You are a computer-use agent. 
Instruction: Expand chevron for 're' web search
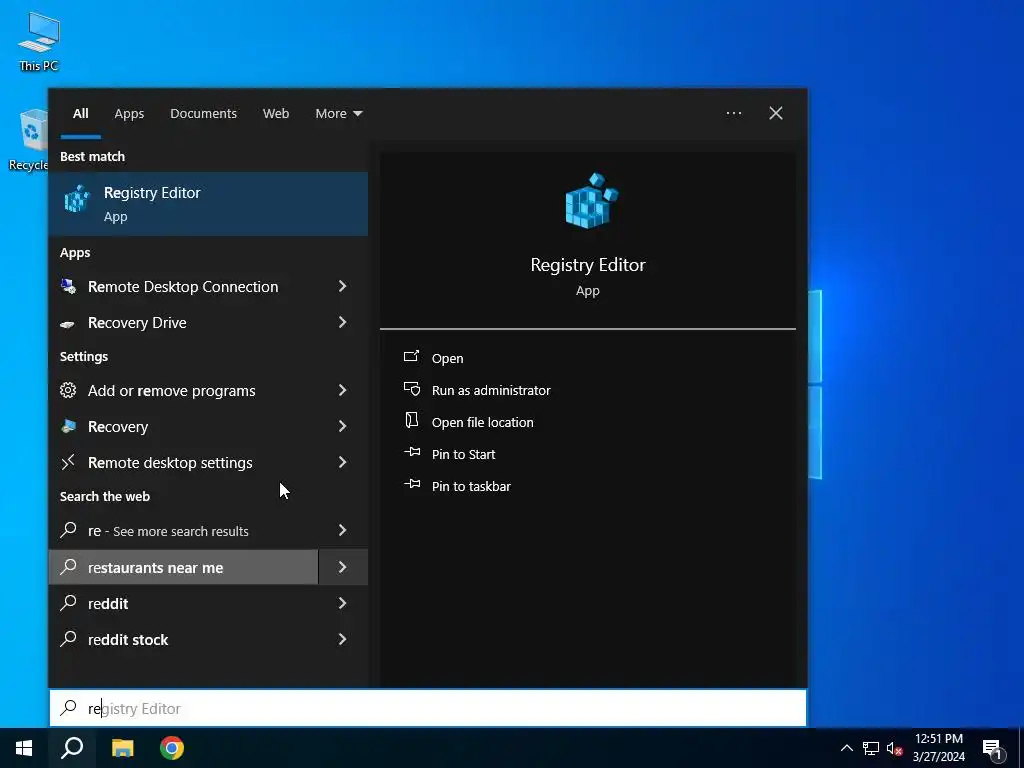pos(342,530)
